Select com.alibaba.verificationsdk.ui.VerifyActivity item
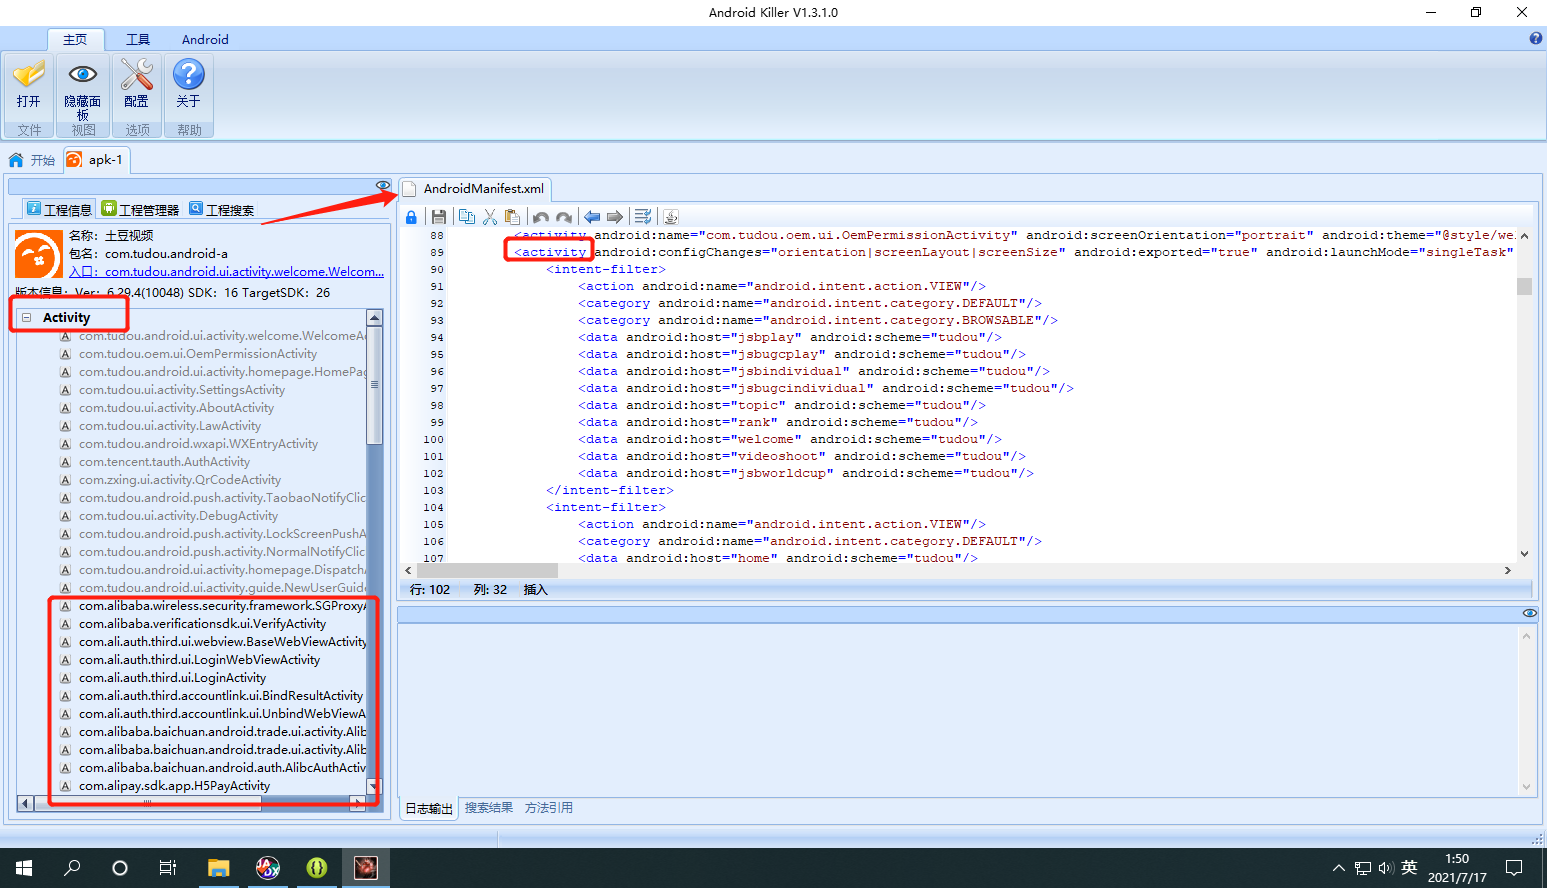Screen dimensions: 1547x888 click(202, 624)
